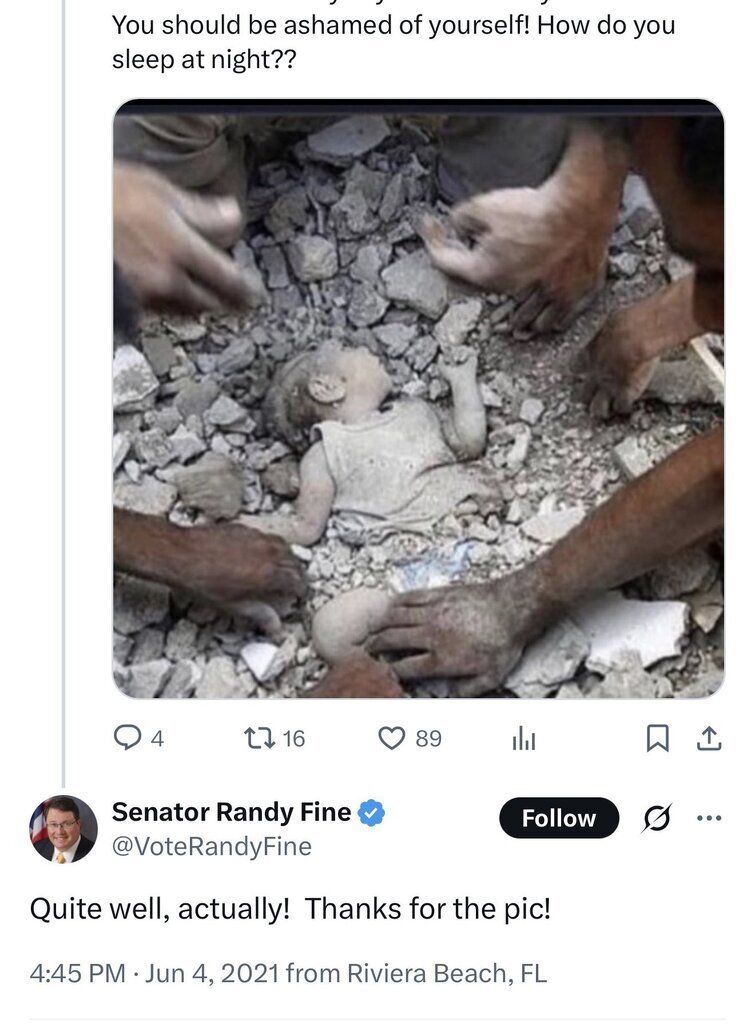The image size is (755, 1024).
Task: Open Randy Fine's profile avatar picture
Action: (x=64, y=829)
